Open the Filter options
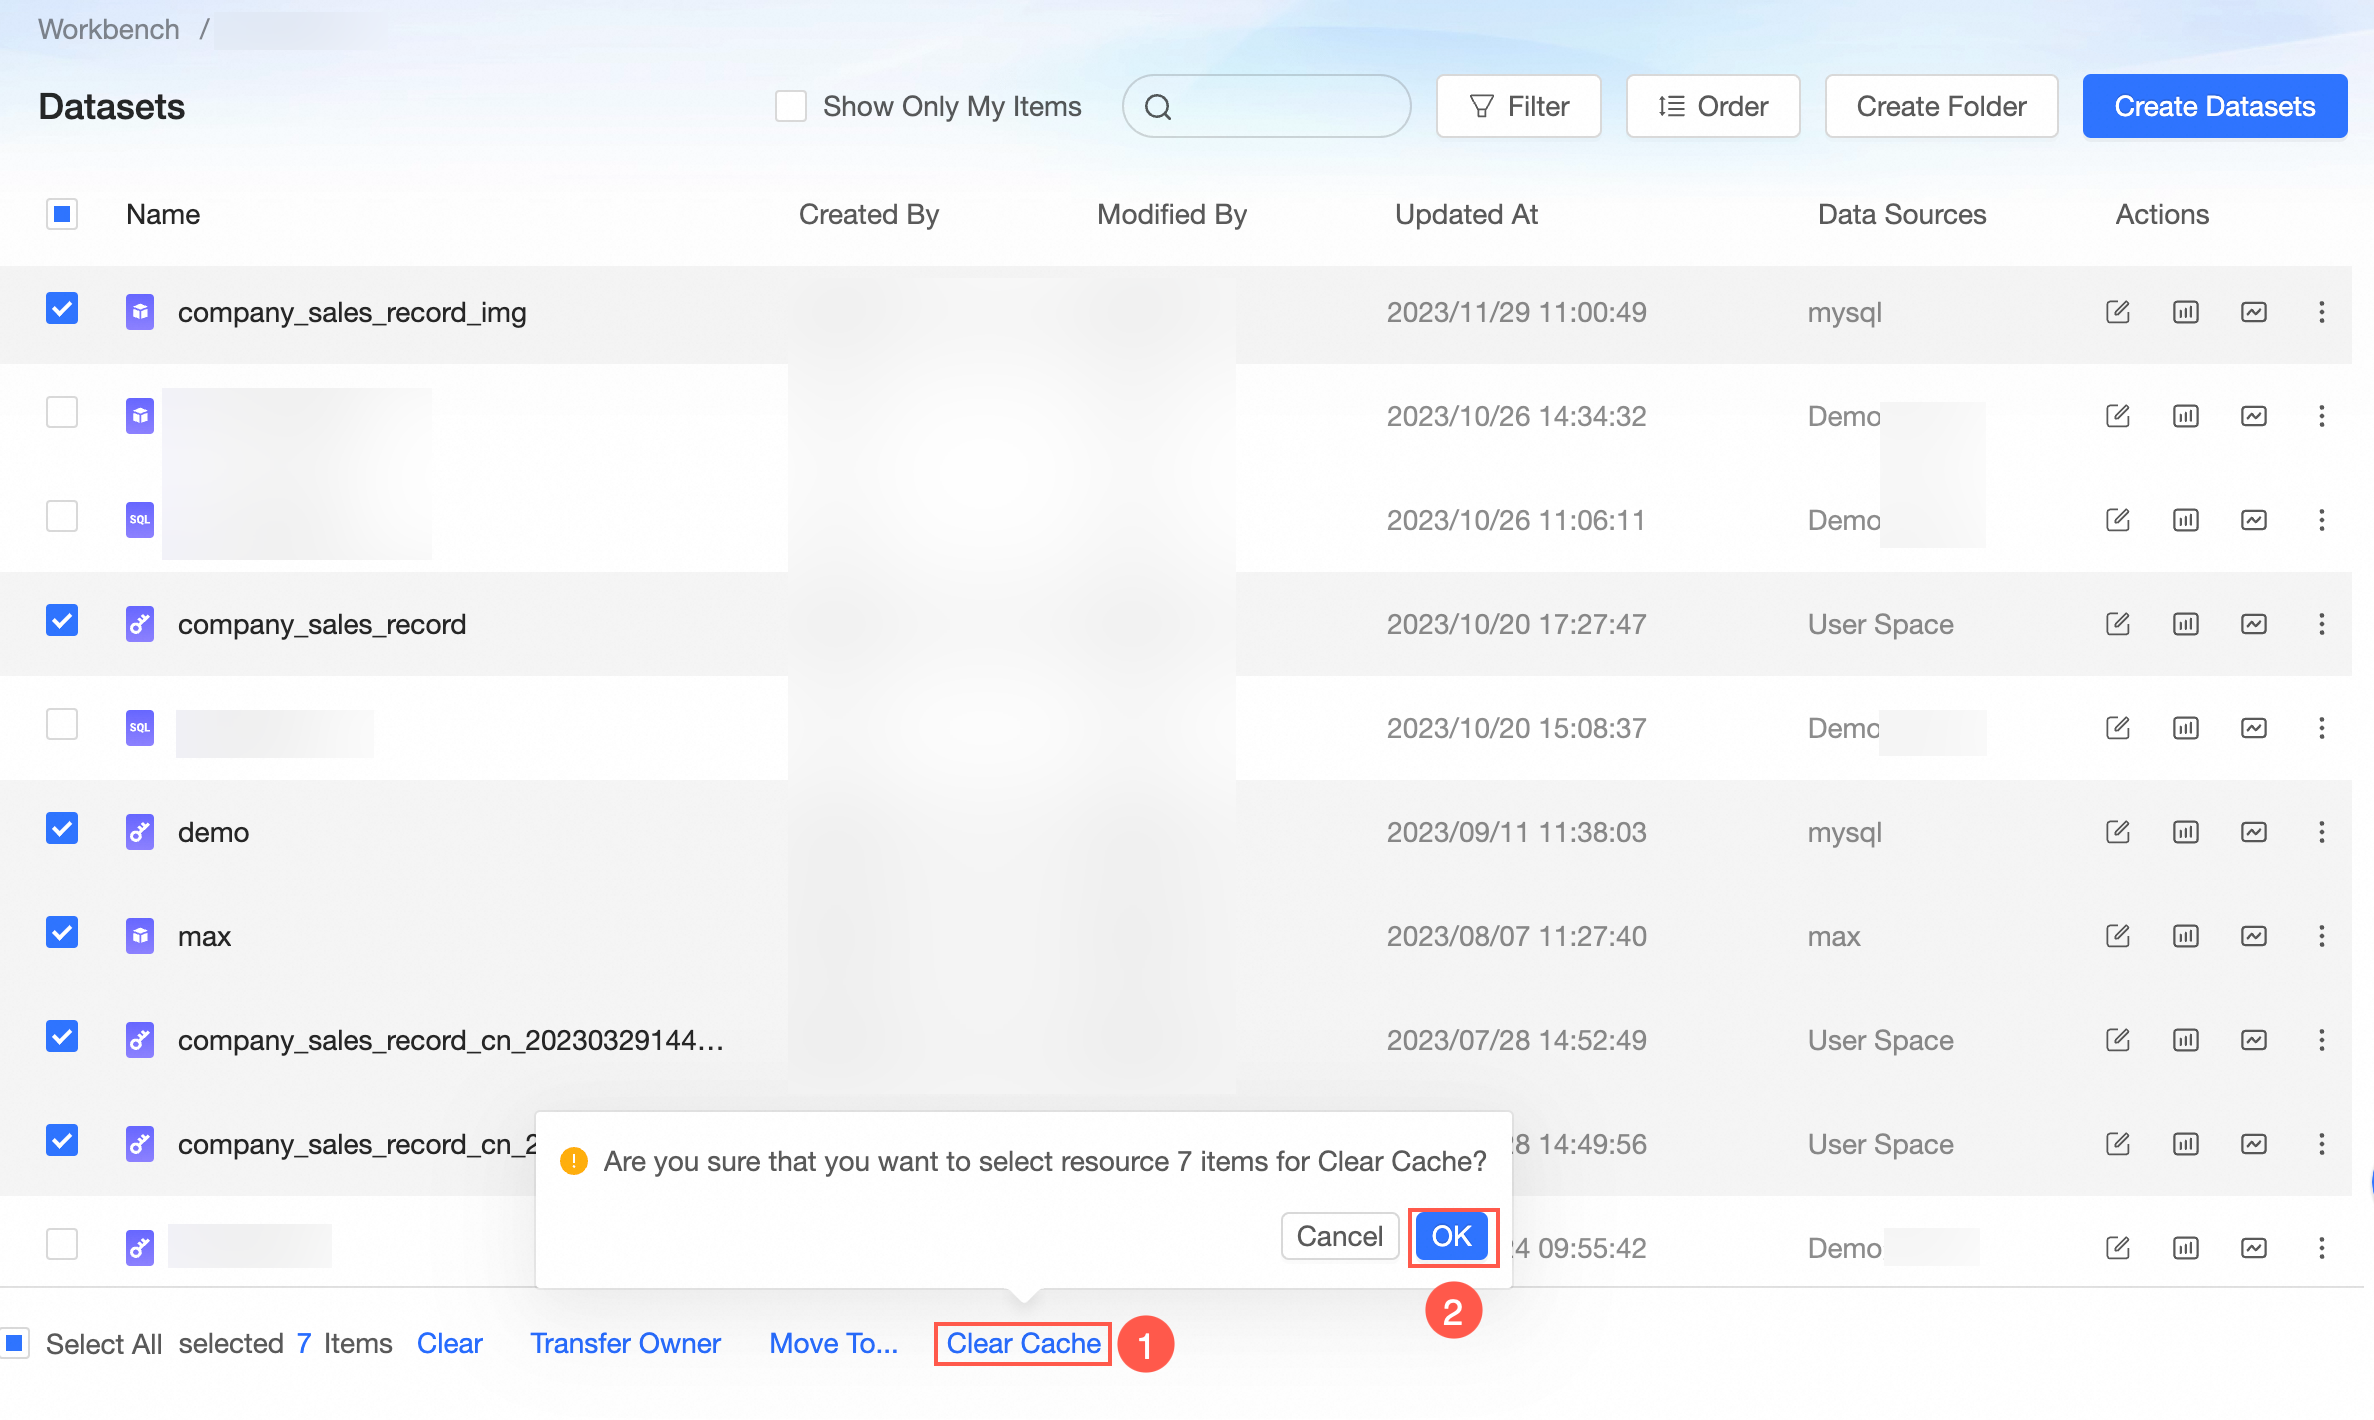The width and height of the screenshot is (2374, 1420). pos(1518,106)
